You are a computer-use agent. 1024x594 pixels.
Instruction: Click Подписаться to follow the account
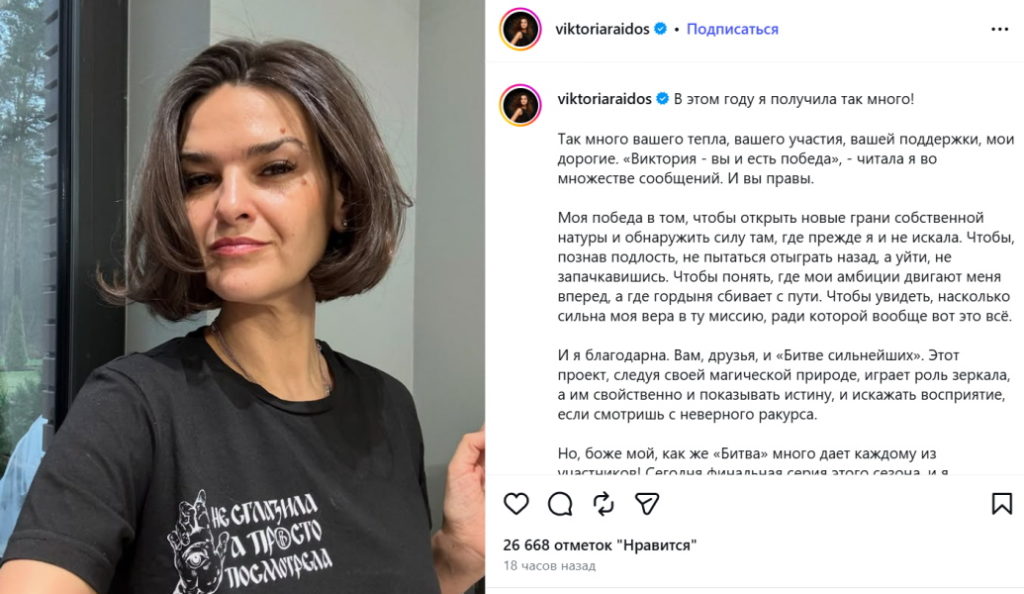(x=732, y=29)
